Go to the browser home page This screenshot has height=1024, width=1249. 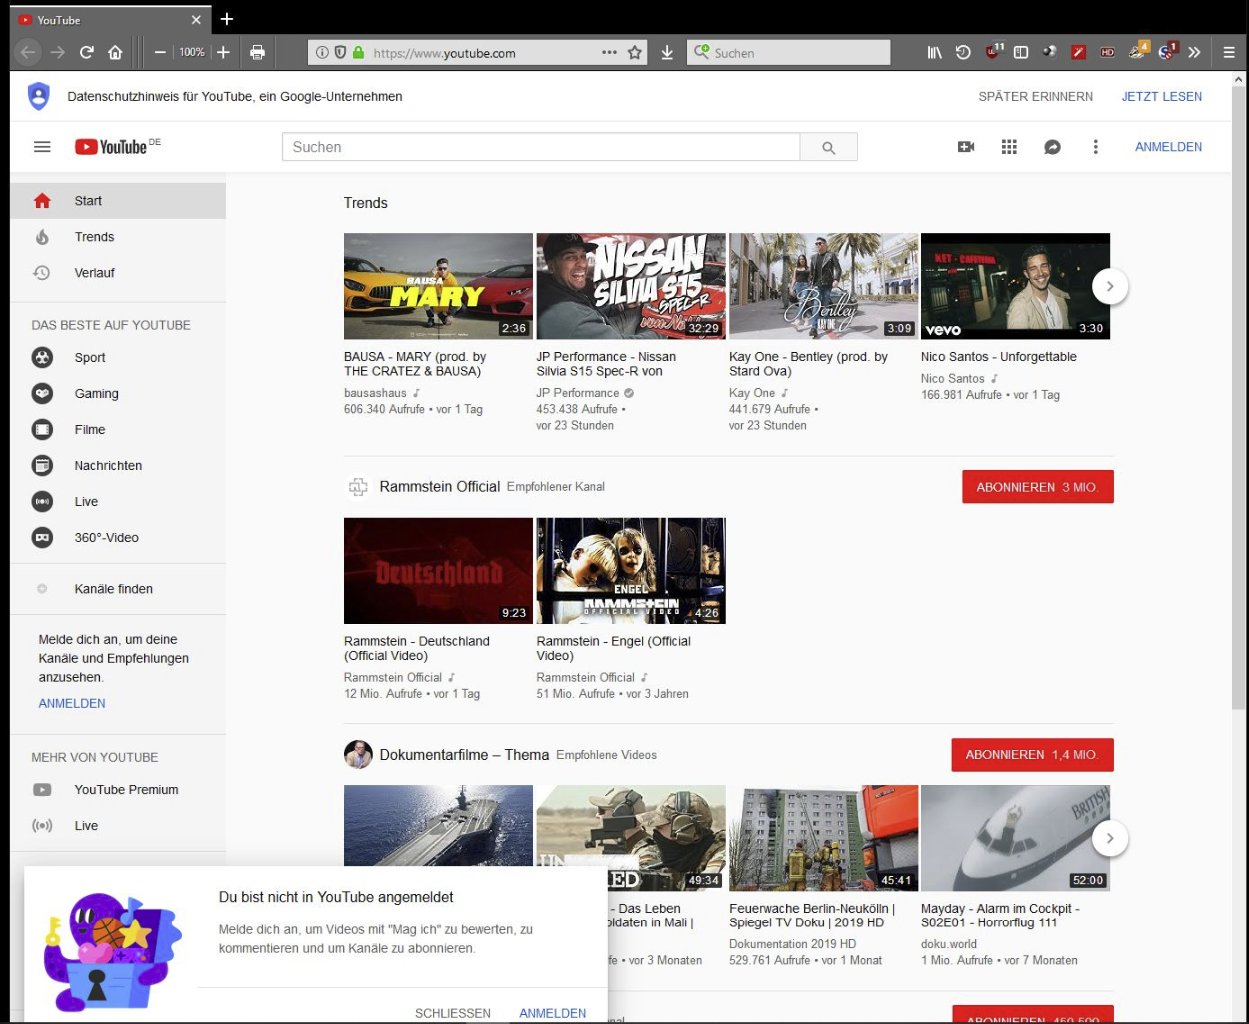[x=116, y=52]
